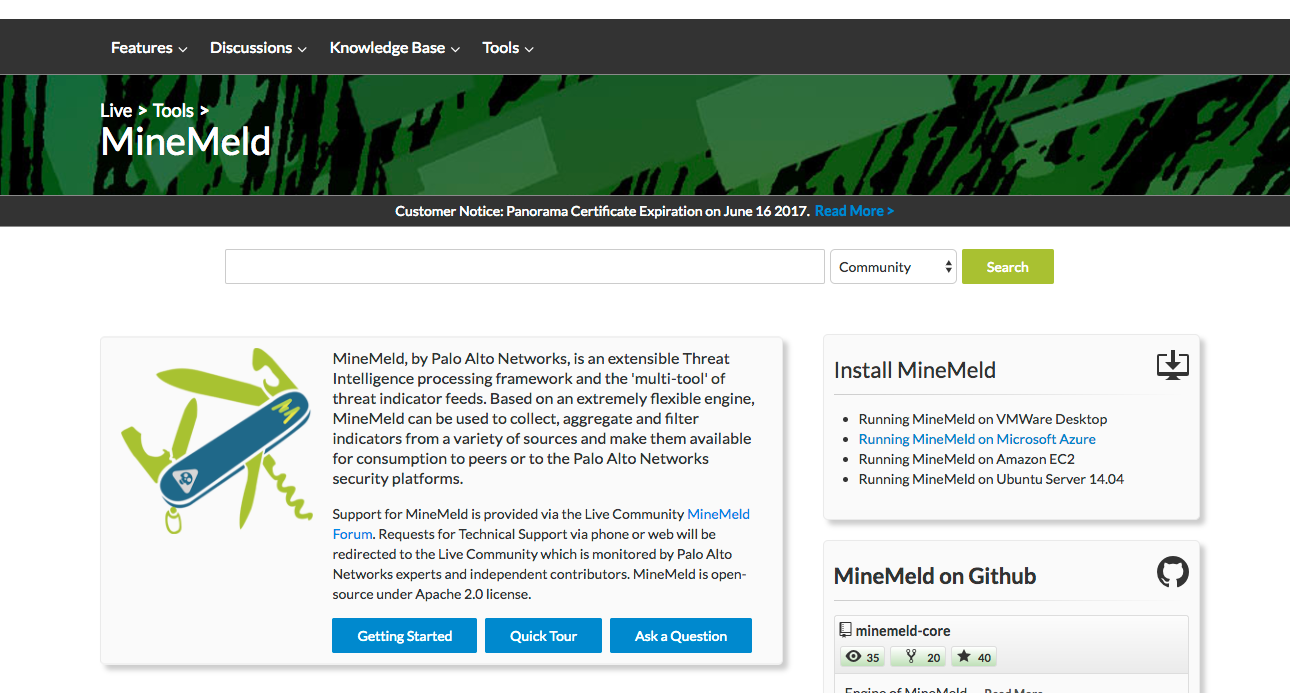Follow the Read More link in customer notice

pyautogui.click(x=854, y=211)
